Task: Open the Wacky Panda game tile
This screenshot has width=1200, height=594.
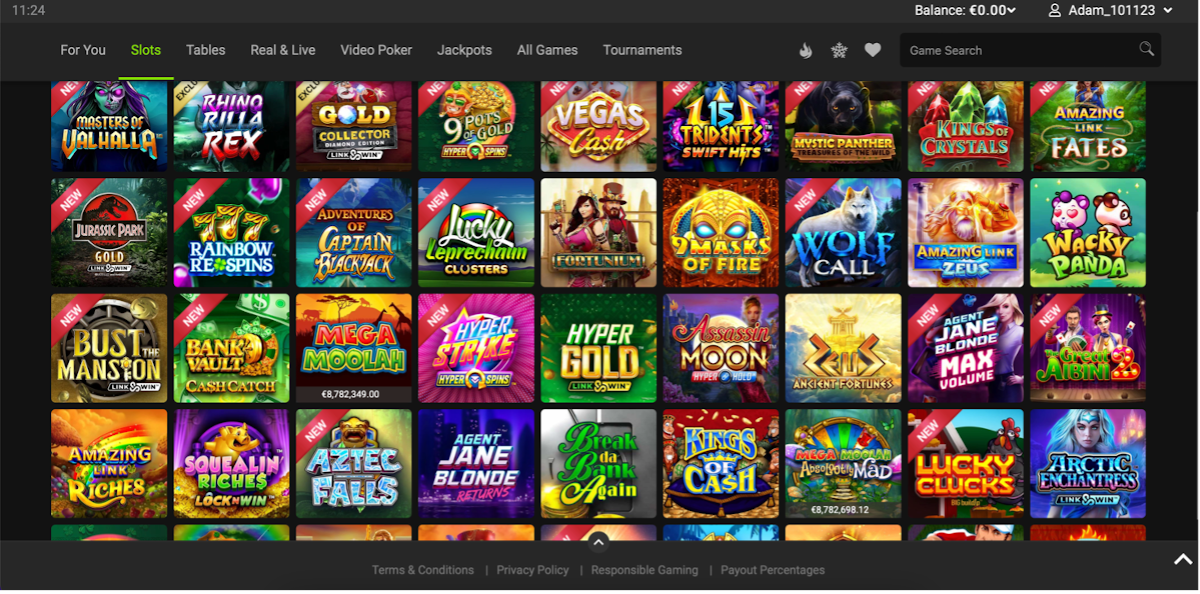Action: tap(1088, 233)
